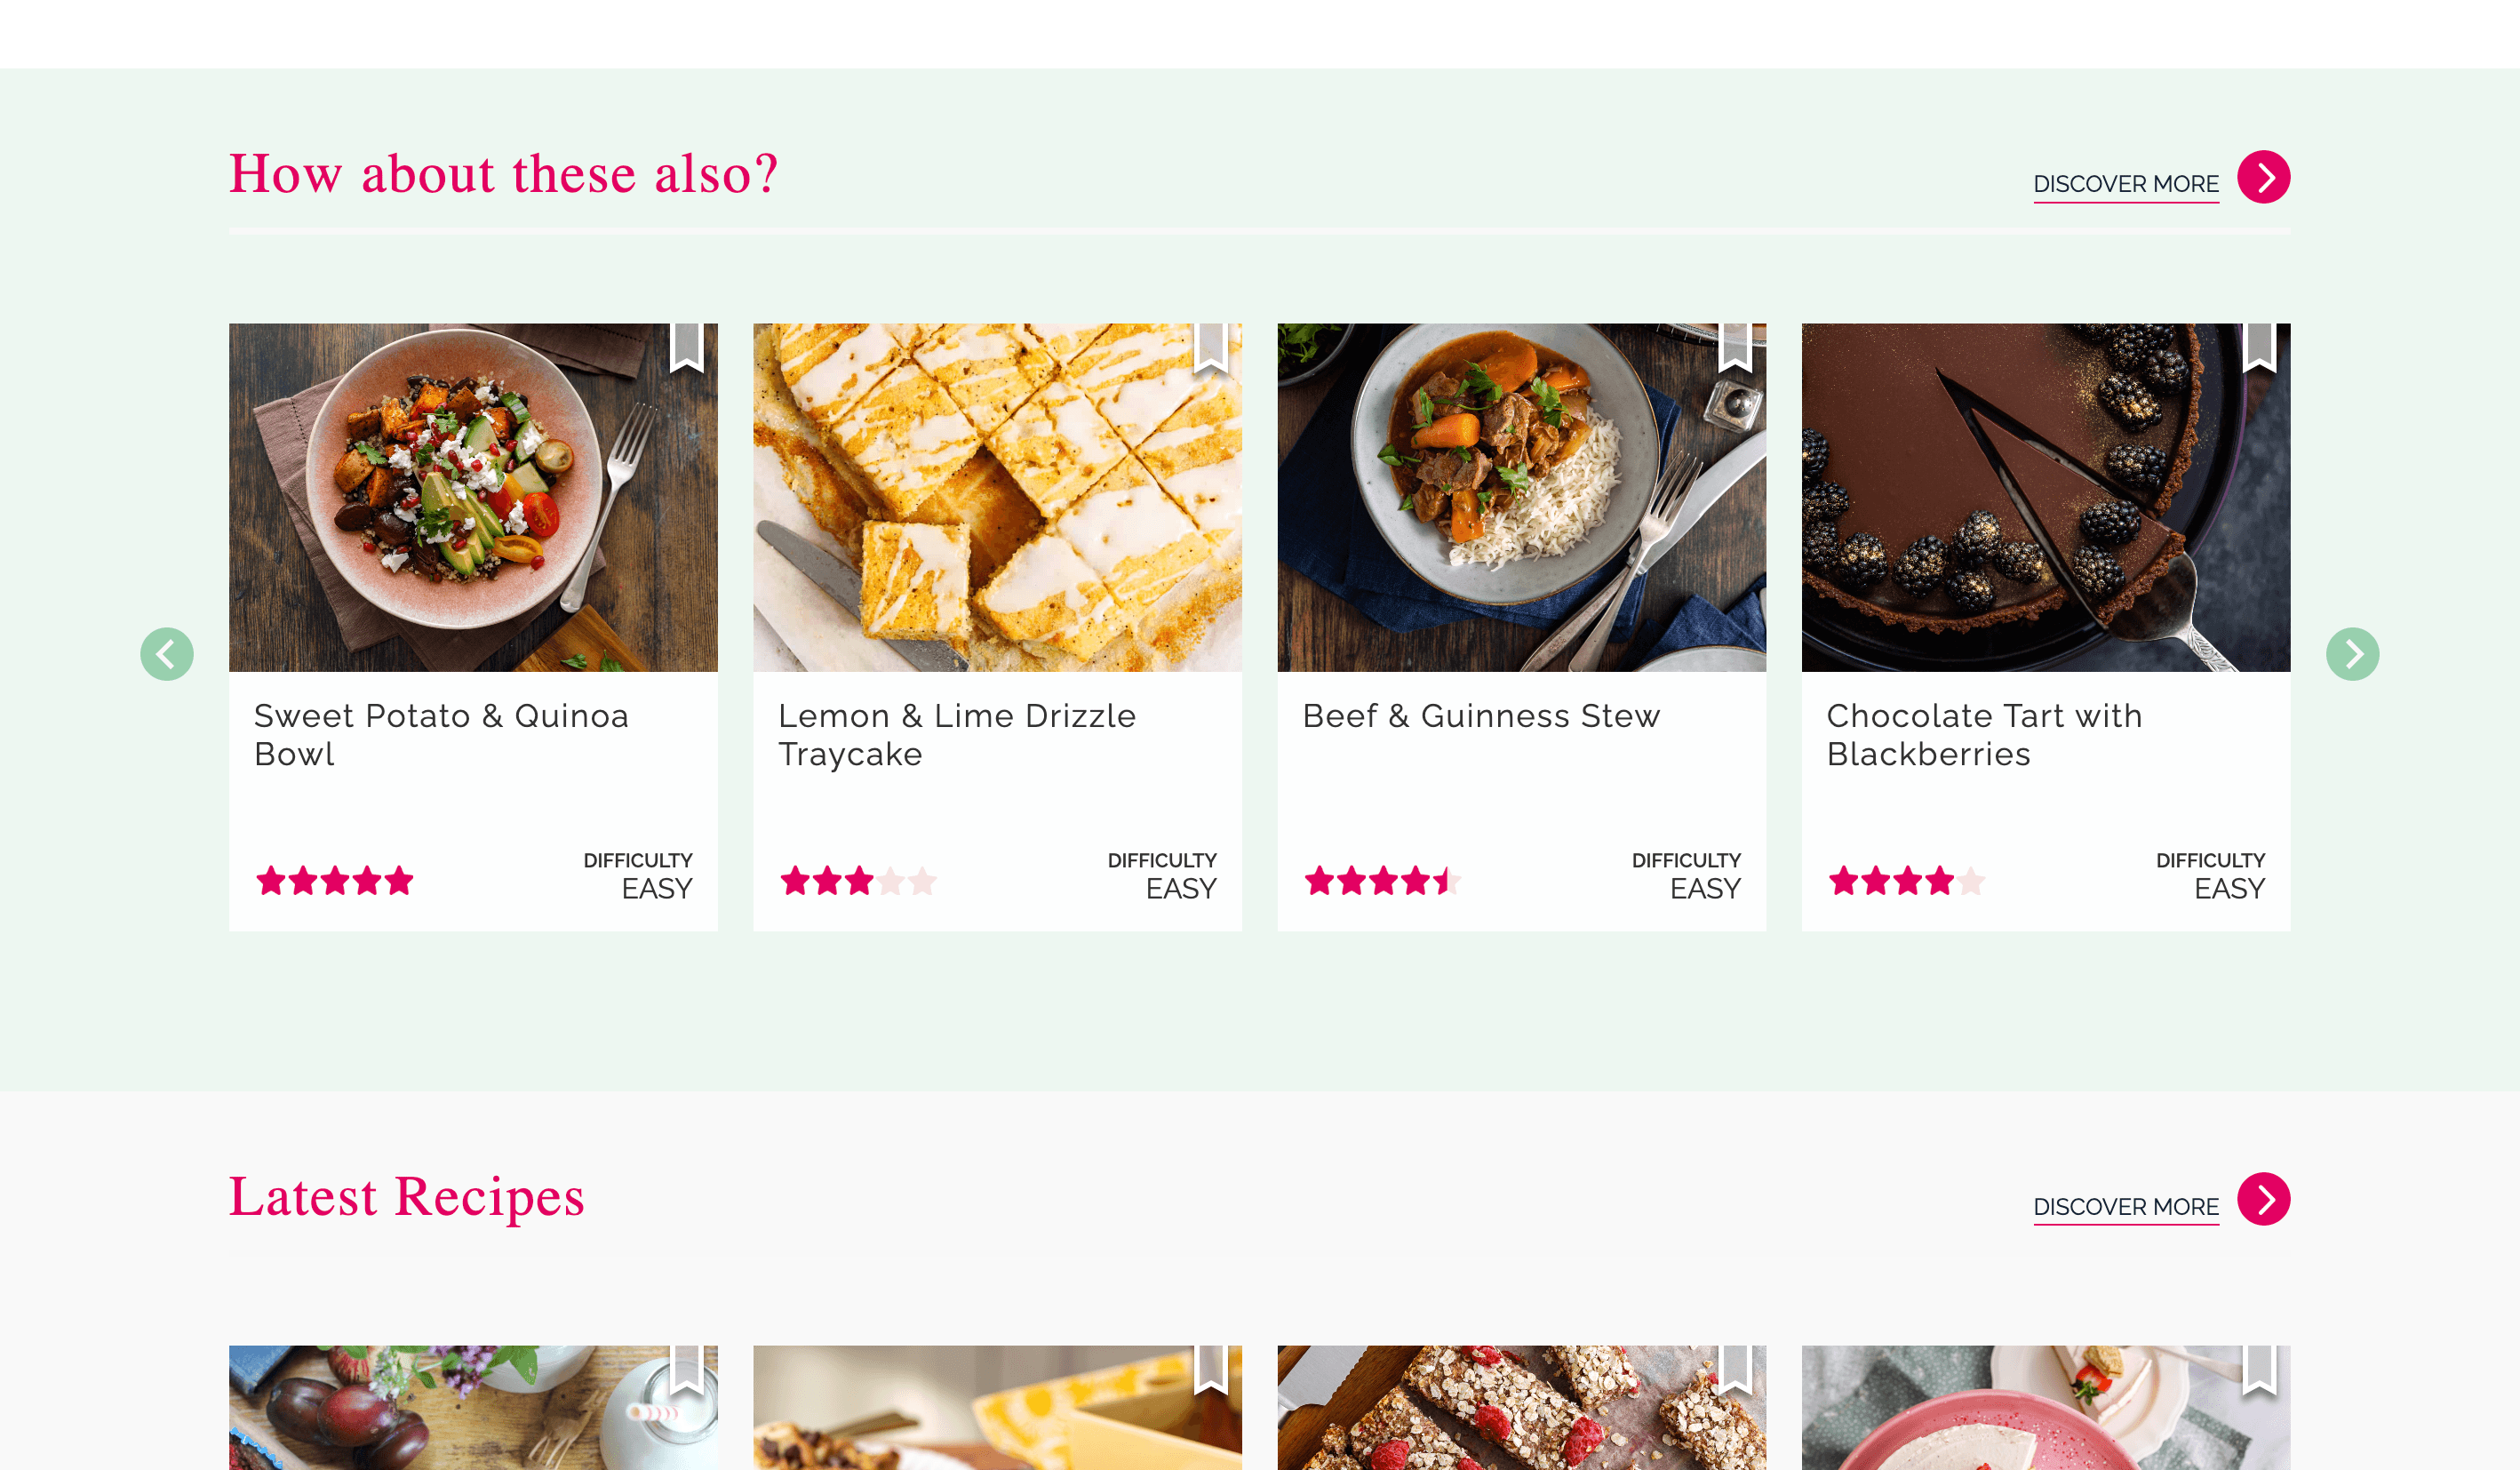Rate the Lemon & Lime Drizzle Traycake stars
2520x1470 pixels.
(x=858, y=881)
